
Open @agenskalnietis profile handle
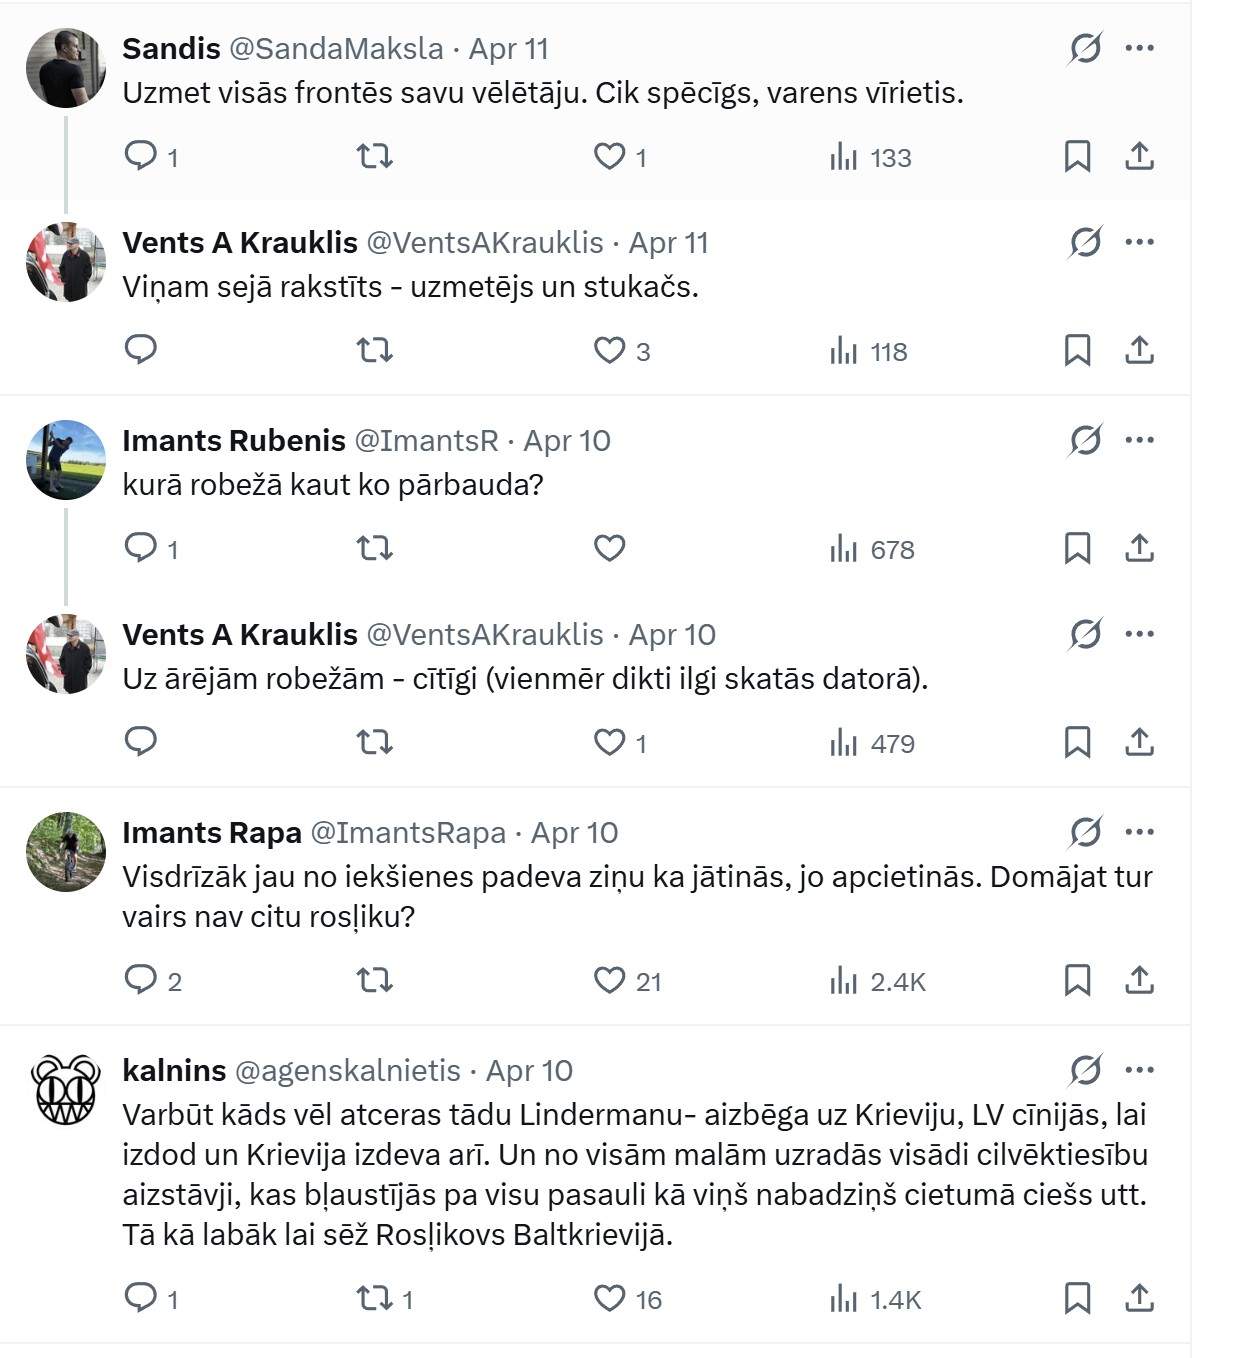pos(347,1070)
